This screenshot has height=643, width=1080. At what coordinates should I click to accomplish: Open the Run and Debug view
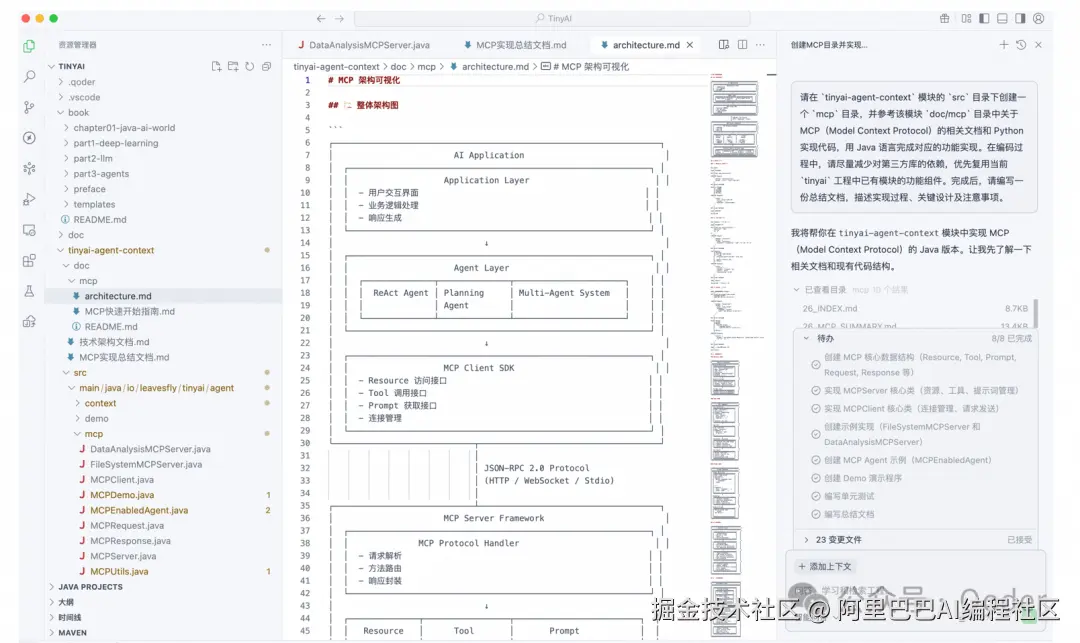click(29, 199)
